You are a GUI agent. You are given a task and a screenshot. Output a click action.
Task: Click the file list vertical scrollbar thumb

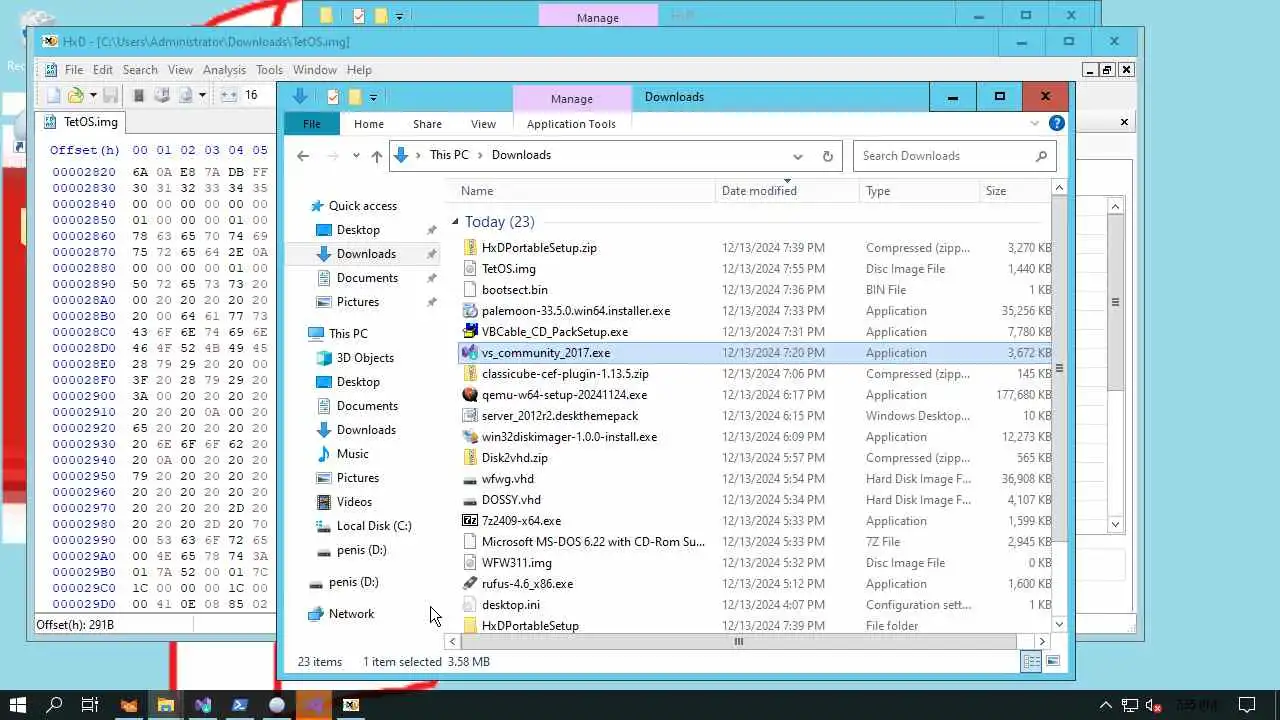[x=1059, y=370]
